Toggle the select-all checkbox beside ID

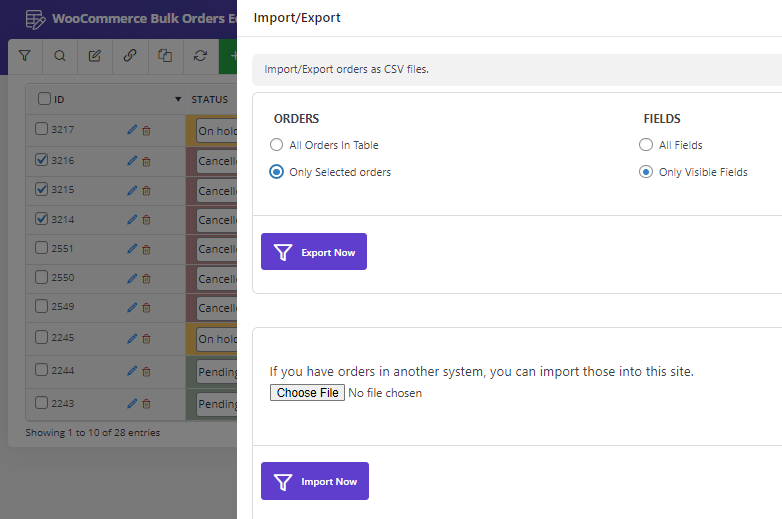[x=44, y=98]
